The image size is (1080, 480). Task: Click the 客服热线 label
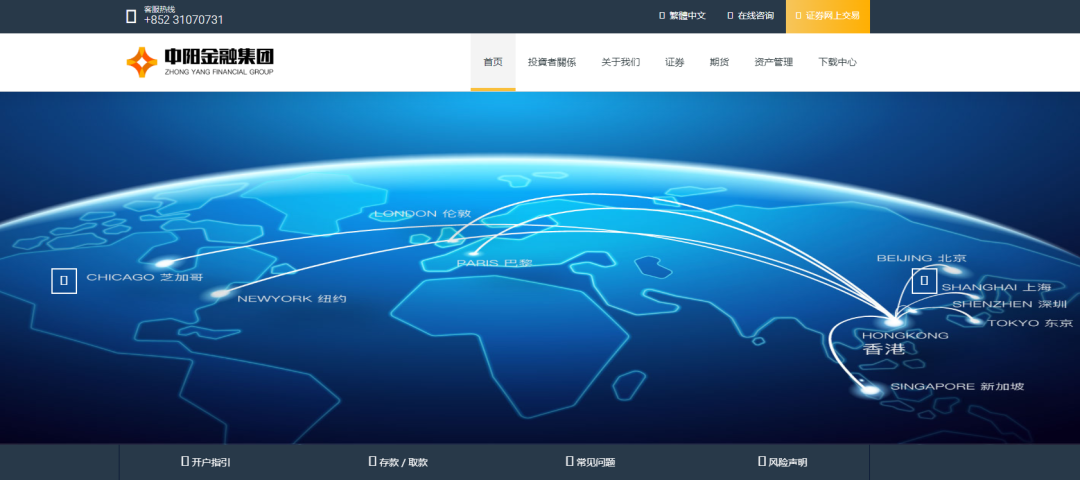tap(159, 9)
